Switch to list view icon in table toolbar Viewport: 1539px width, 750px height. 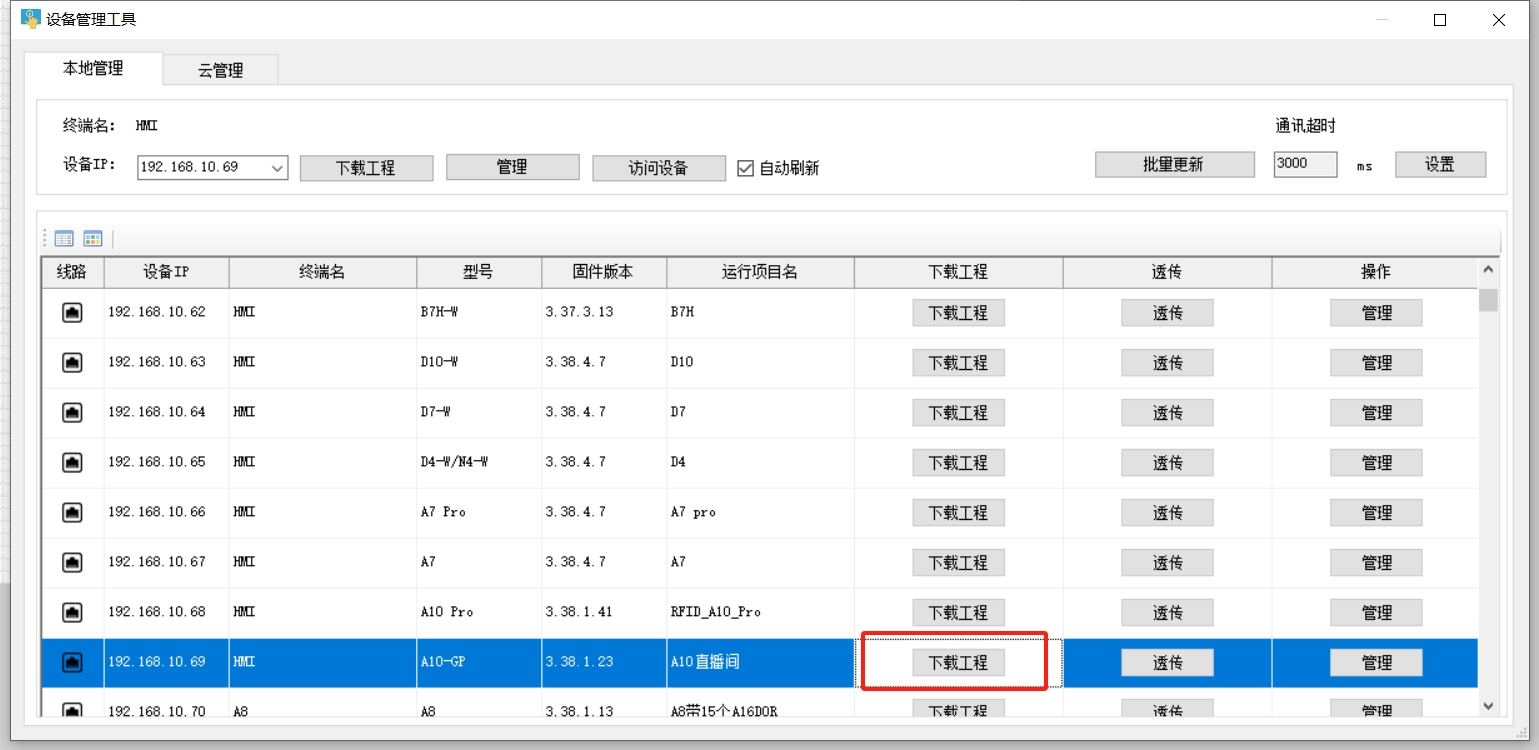pos(64,239)
